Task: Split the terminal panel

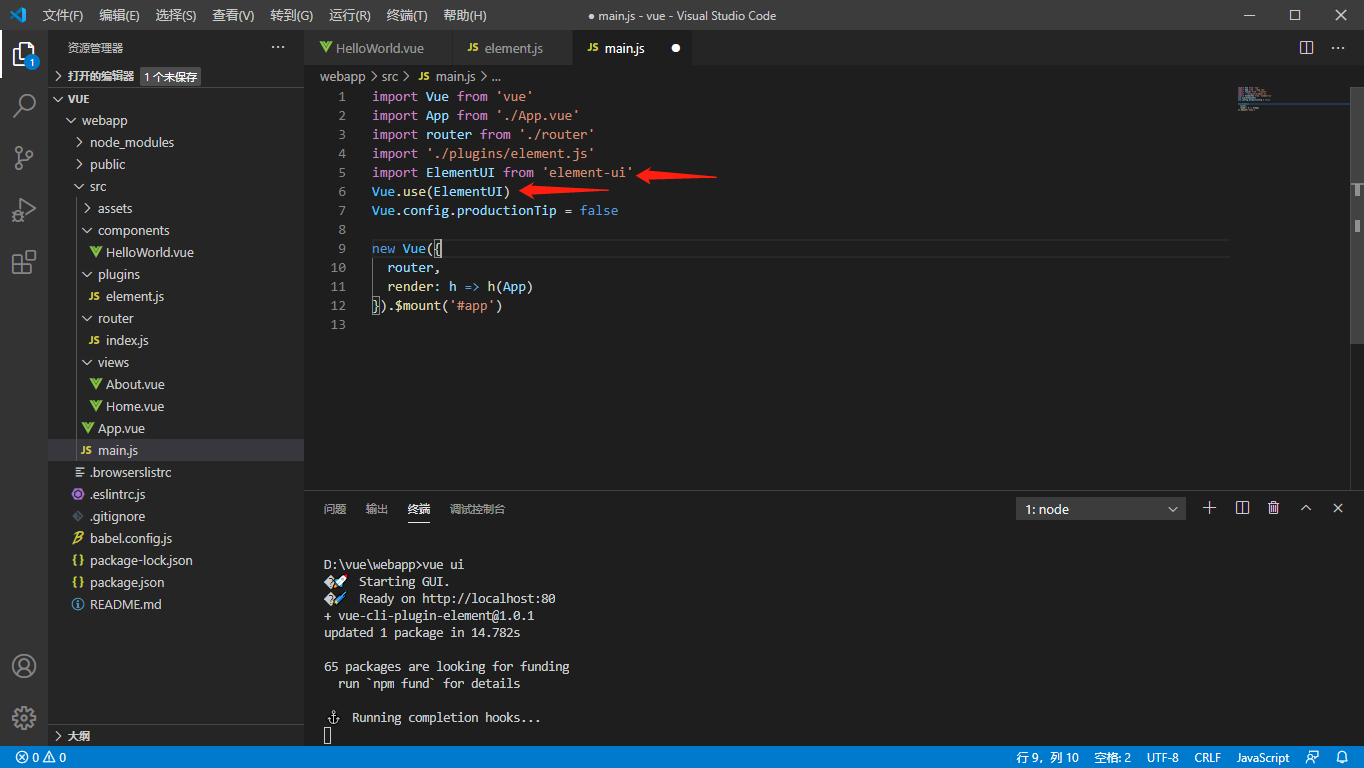Action: (x=1242, y=508)
